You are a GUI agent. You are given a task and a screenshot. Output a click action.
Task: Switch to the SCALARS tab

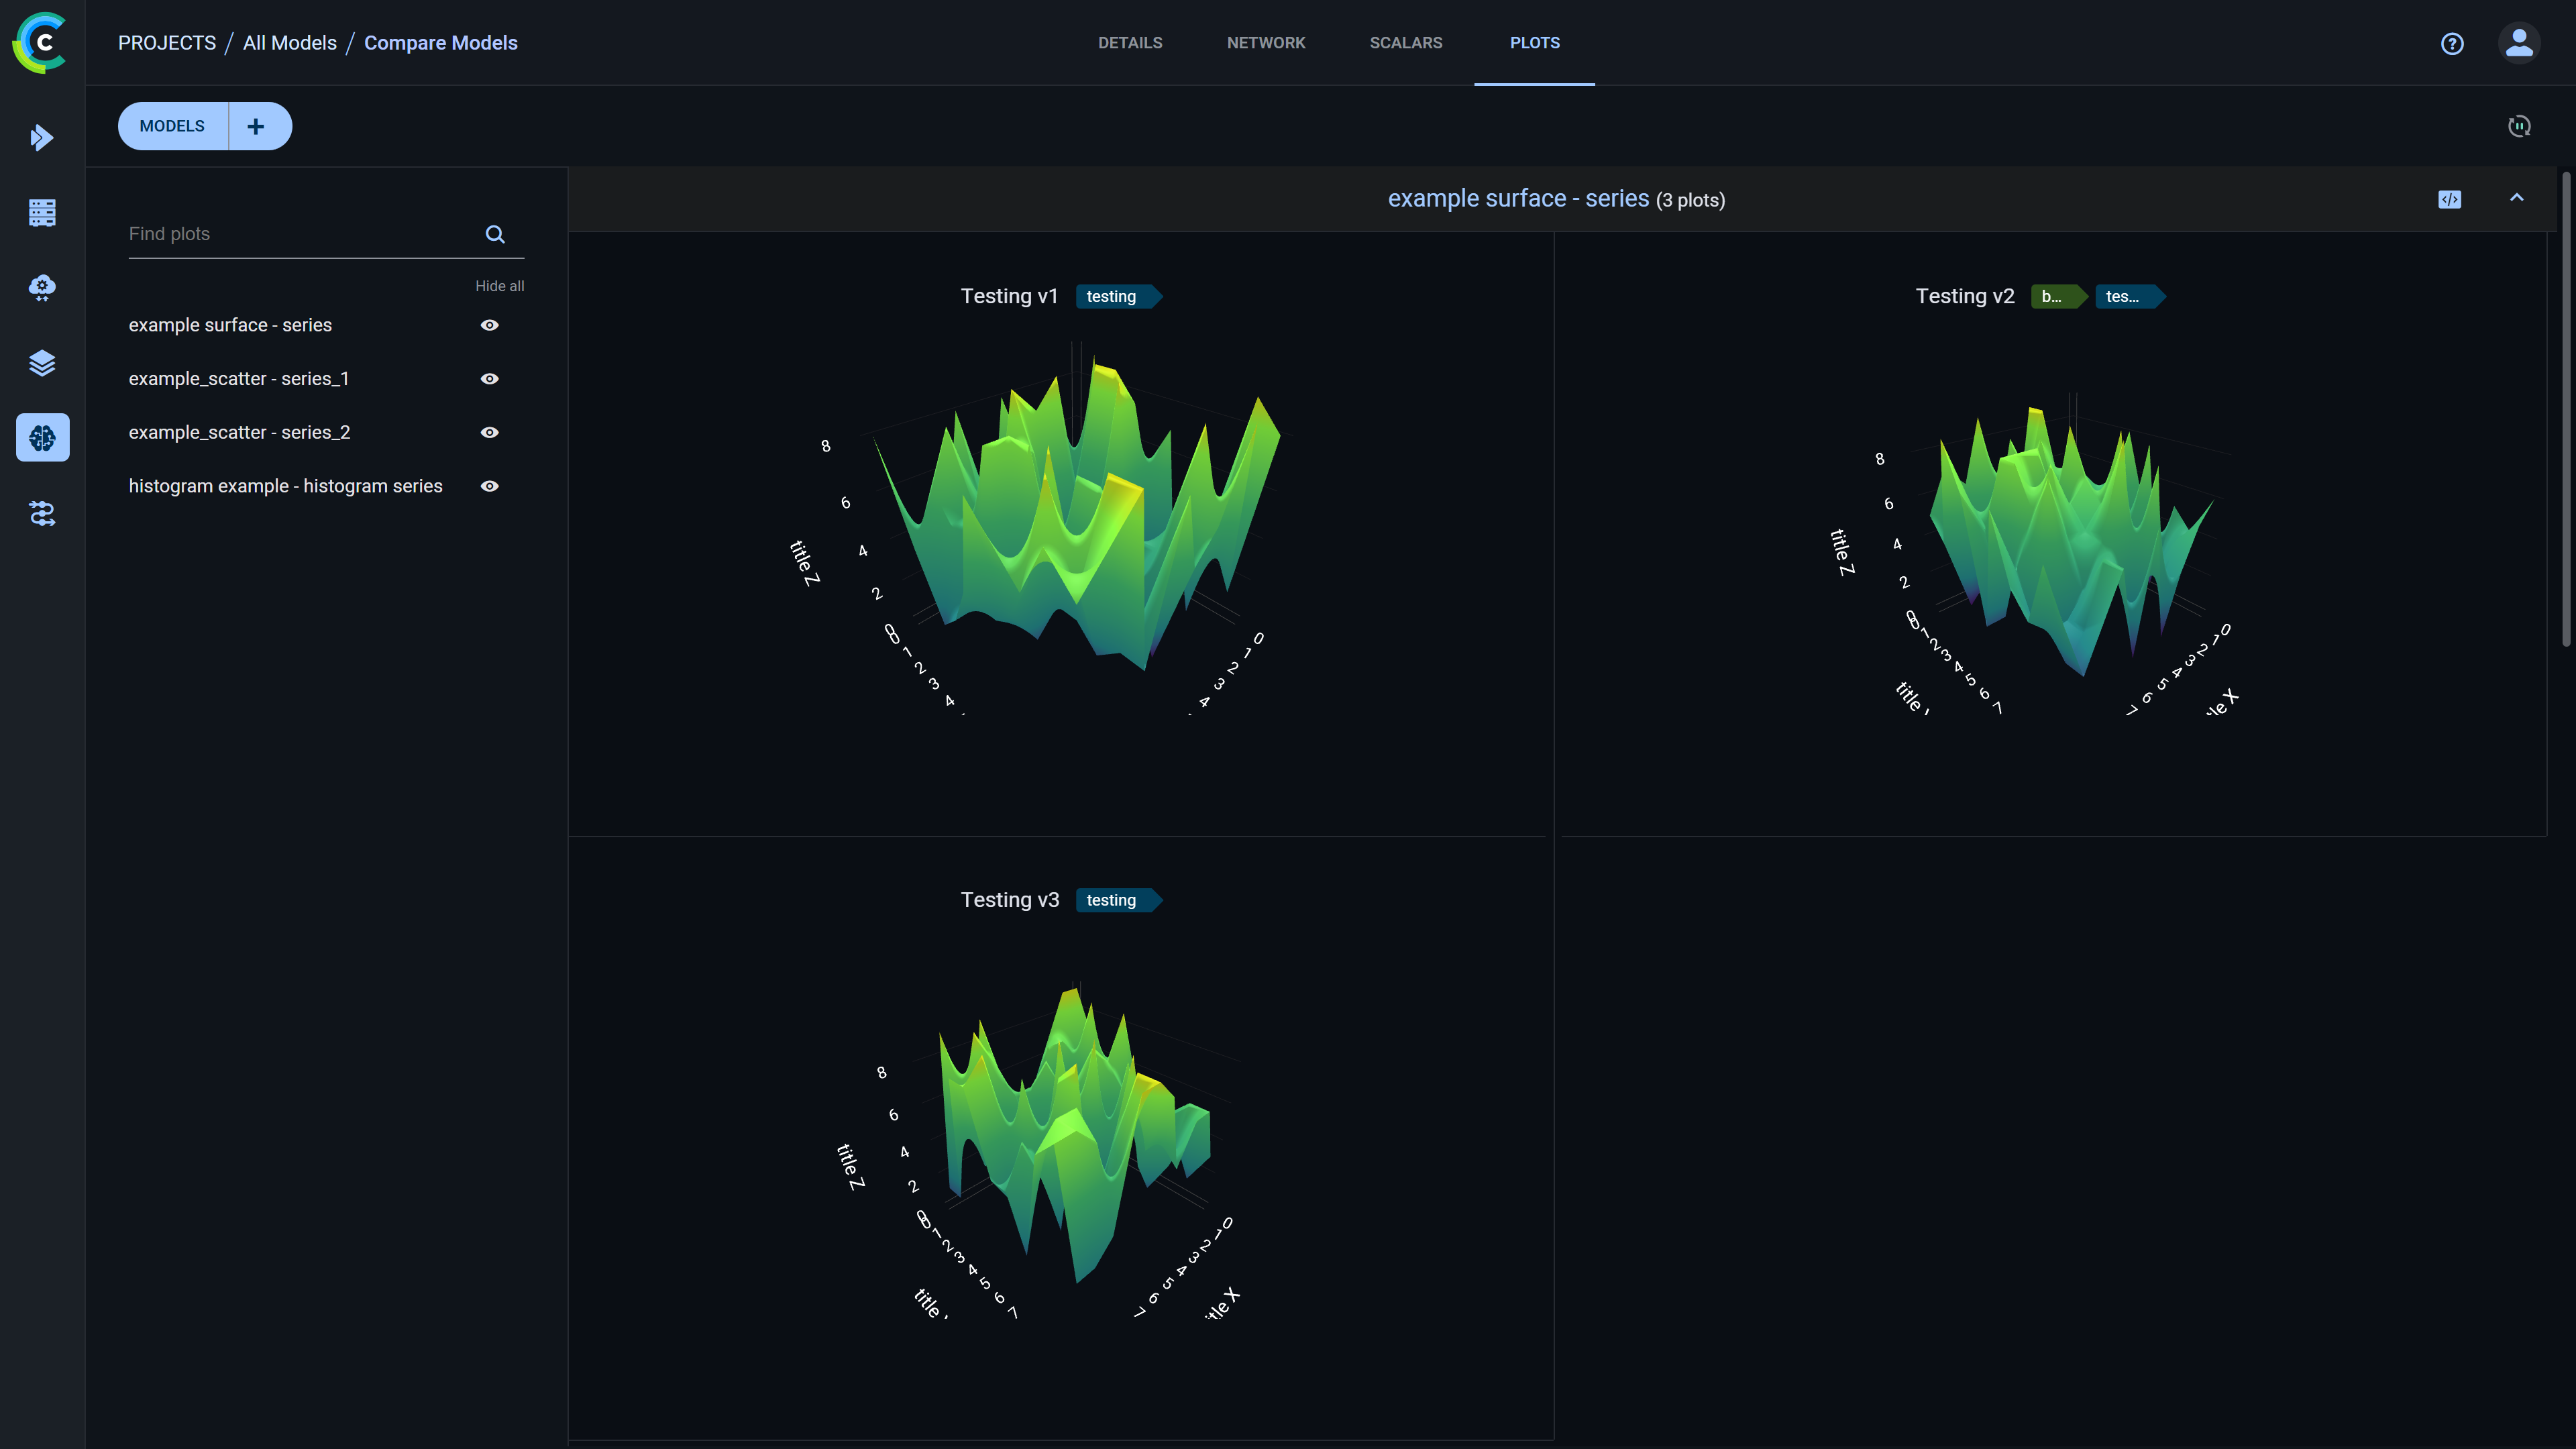pos(1406,42)
